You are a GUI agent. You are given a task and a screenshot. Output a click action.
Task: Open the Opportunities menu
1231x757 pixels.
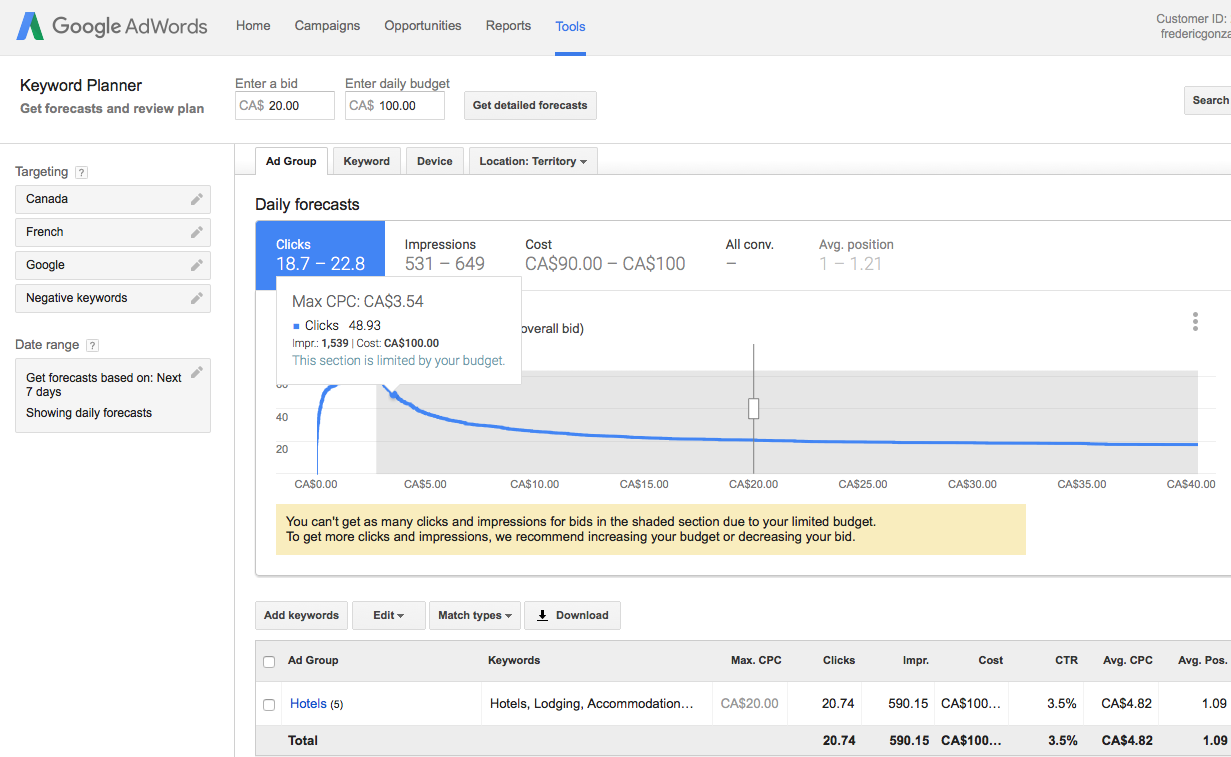[x=423, y=26]
